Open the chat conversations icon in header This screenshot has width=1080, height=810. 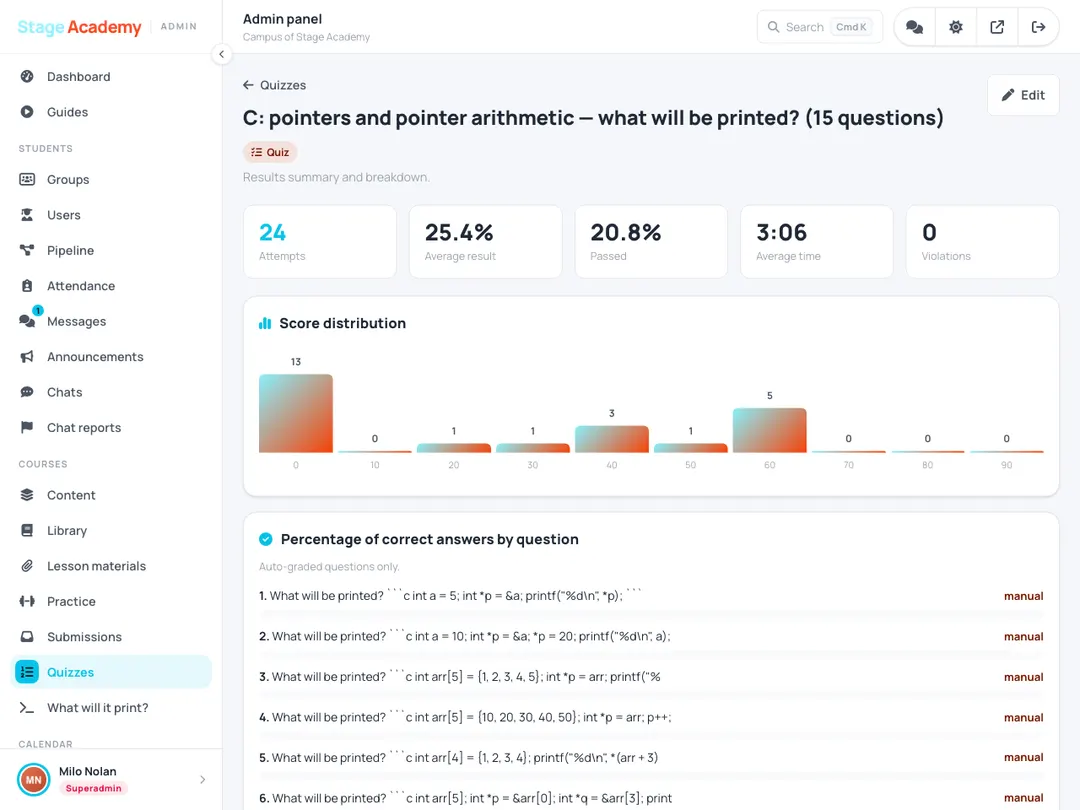click(x=914, y=27)
